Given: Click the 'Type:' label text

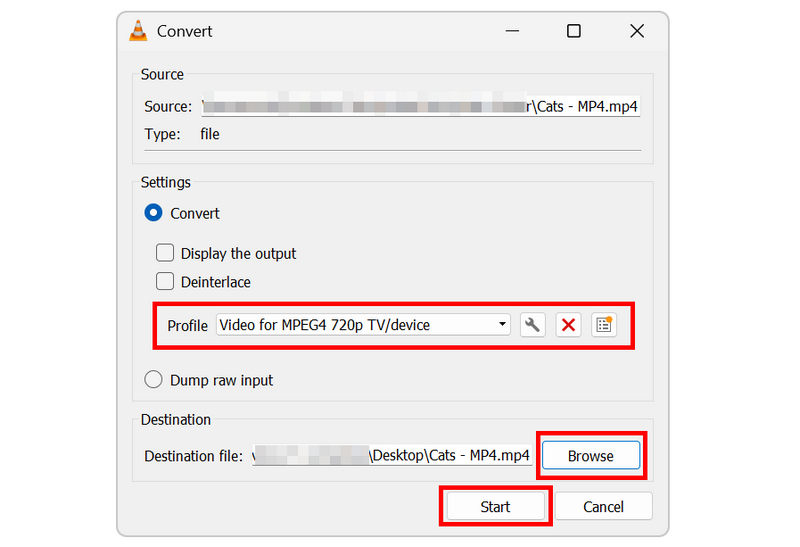Looking at the screenshot, I should 162,134.
